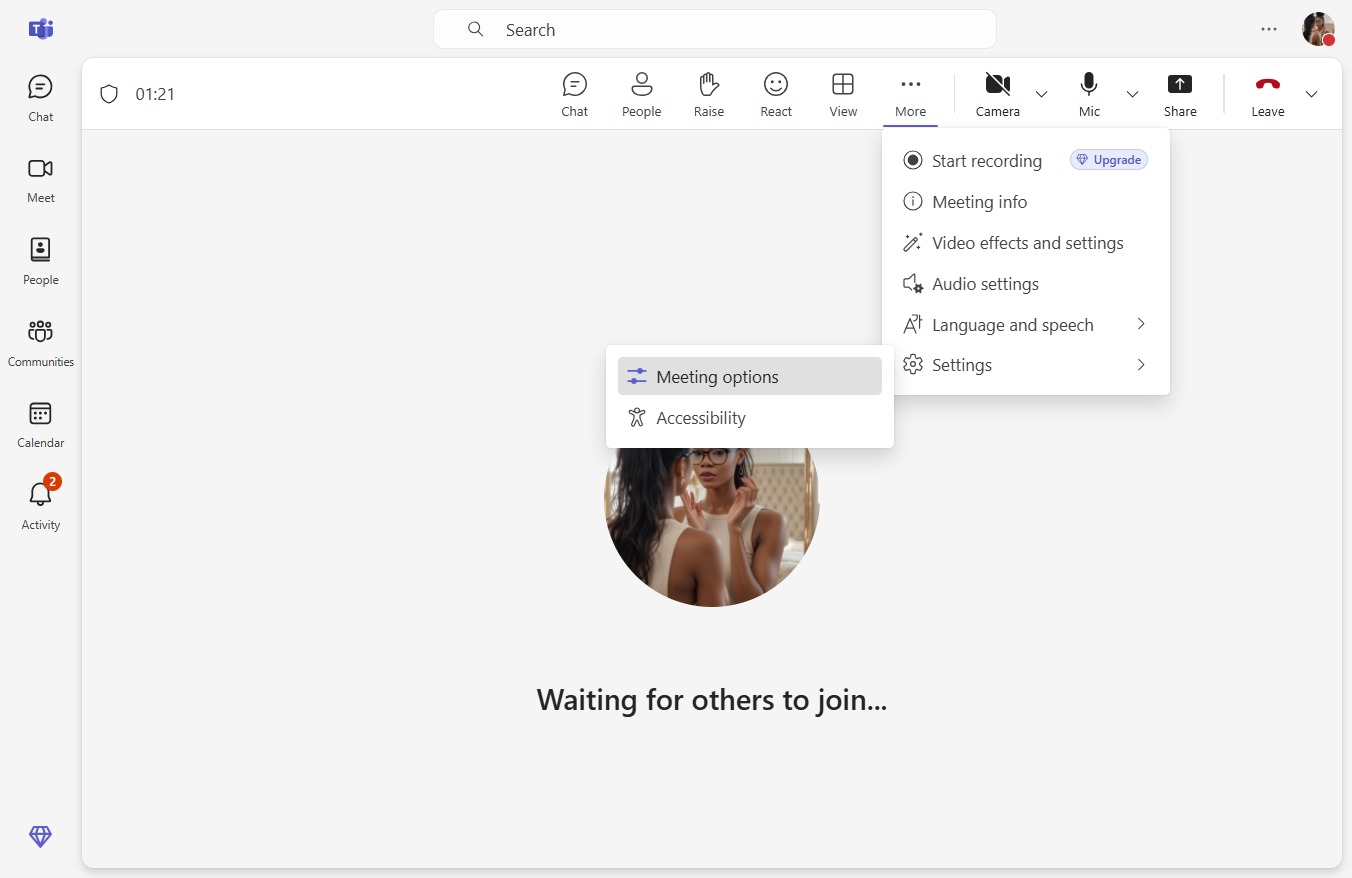Share your screen with Share button
This screenshot has height=878, width=1352.
pos(1180,95)
